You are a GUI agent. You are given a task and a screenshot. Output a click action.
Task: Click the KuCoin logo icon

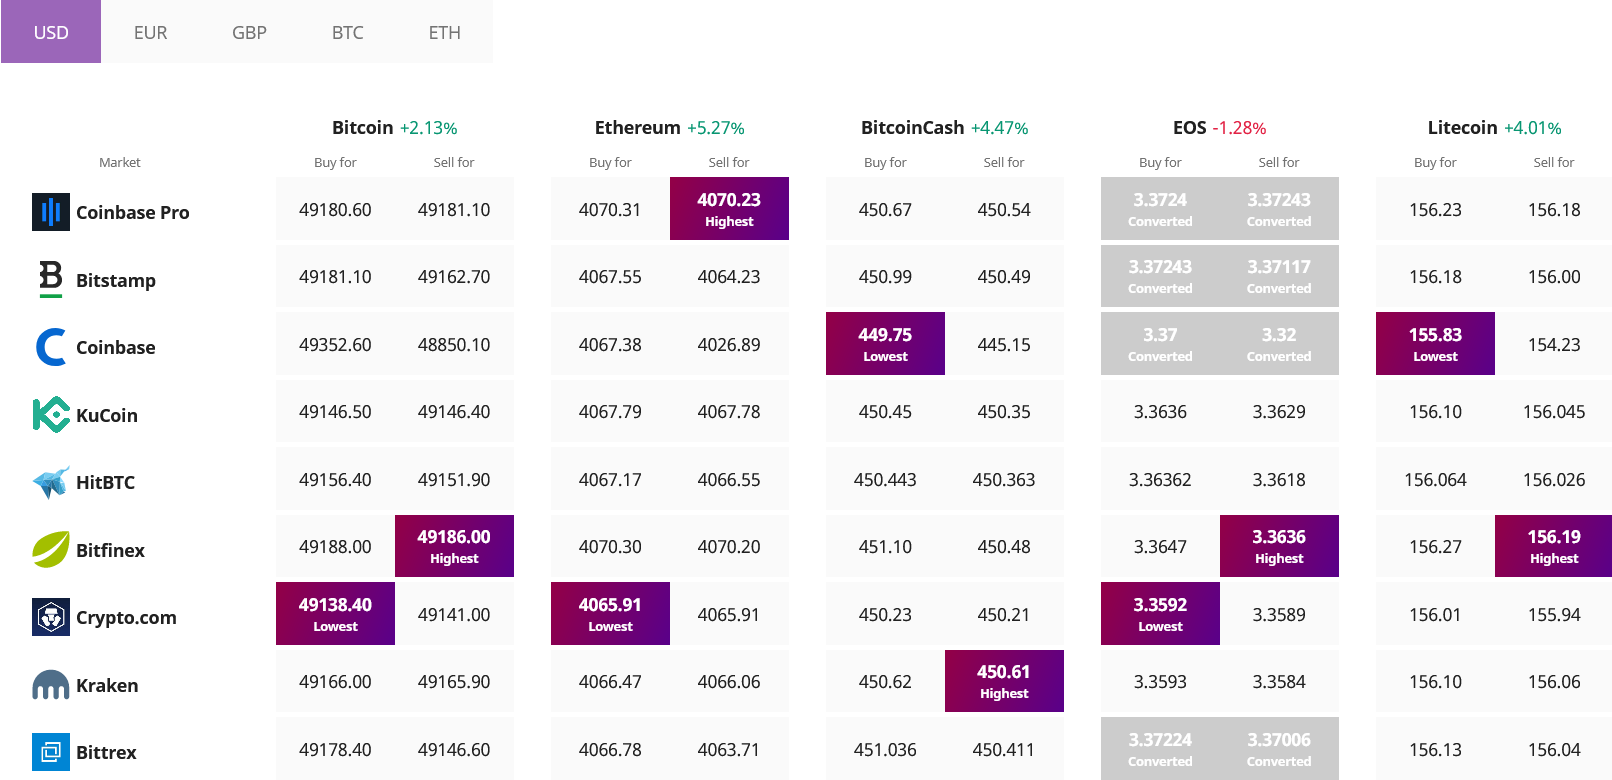[x=51, y=414]
